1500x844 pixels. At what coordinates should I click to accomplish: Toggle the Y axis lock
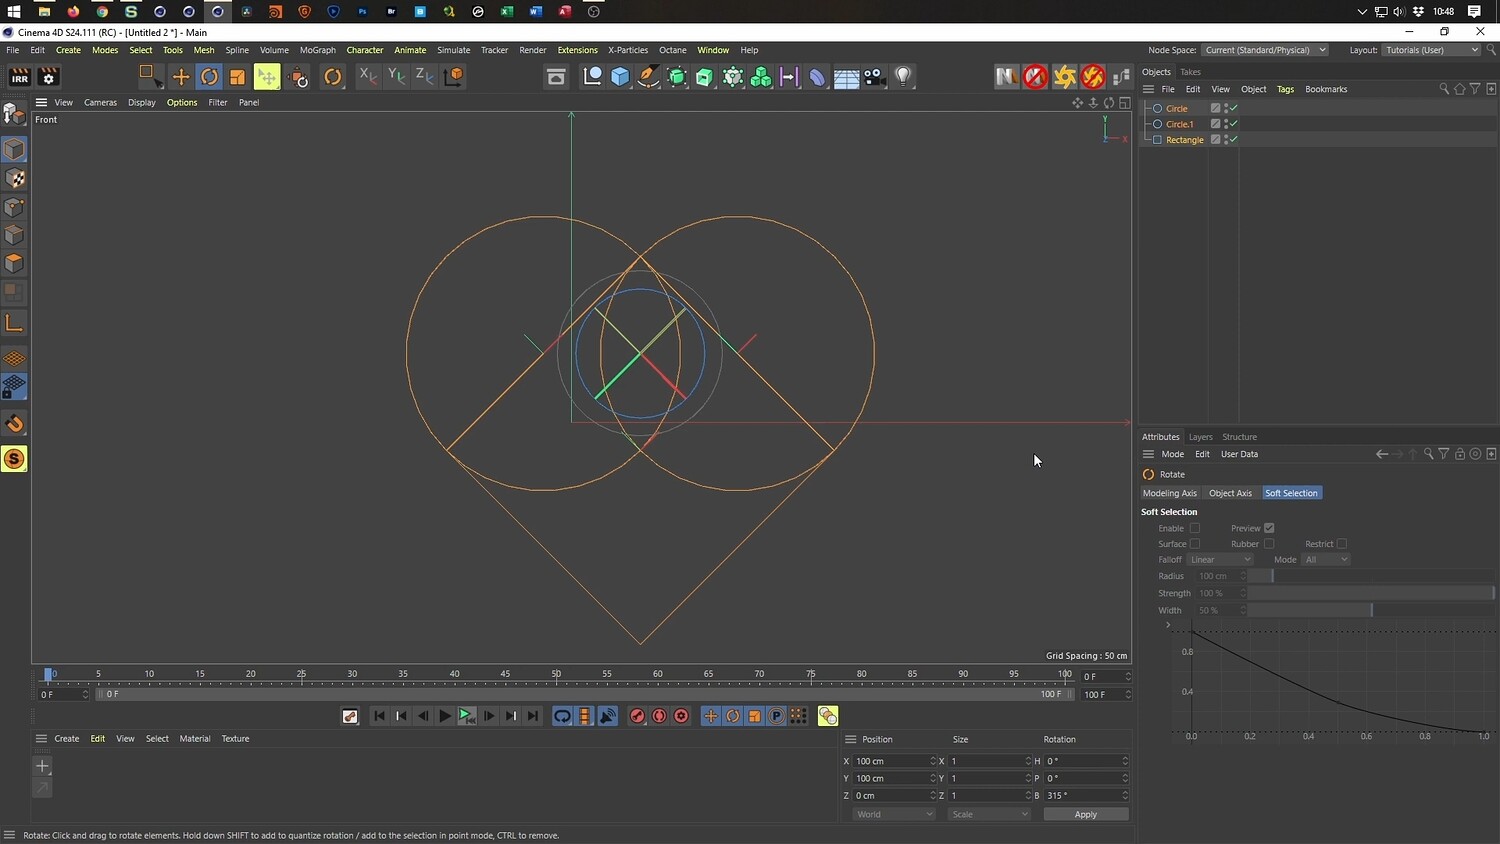396,77
